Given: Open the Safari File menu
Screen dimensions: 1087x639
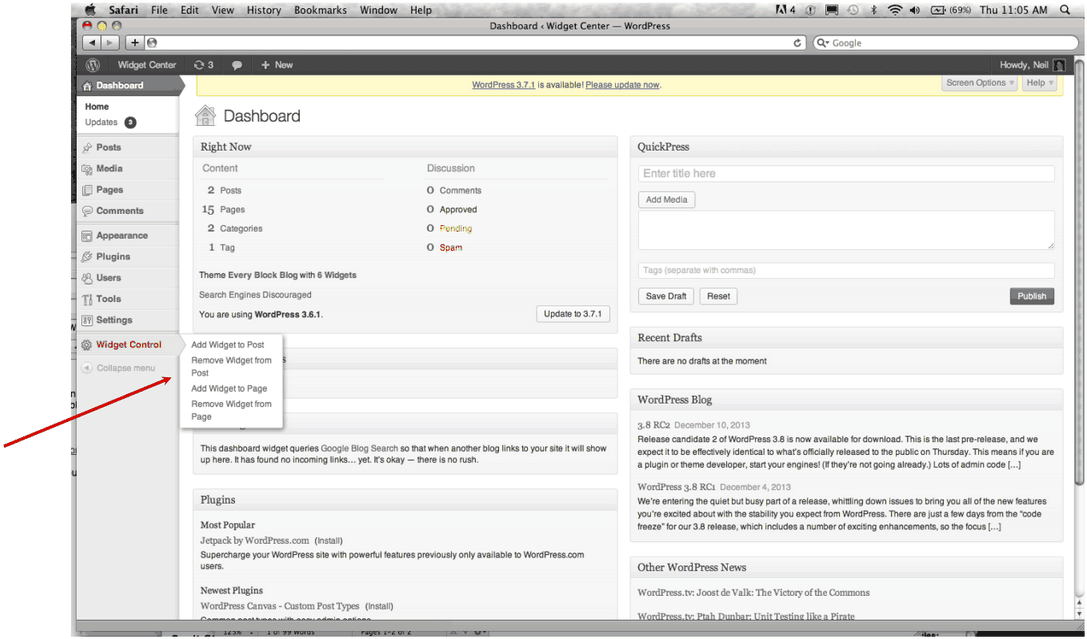Looking at the screenshot, I should (159, 10).
